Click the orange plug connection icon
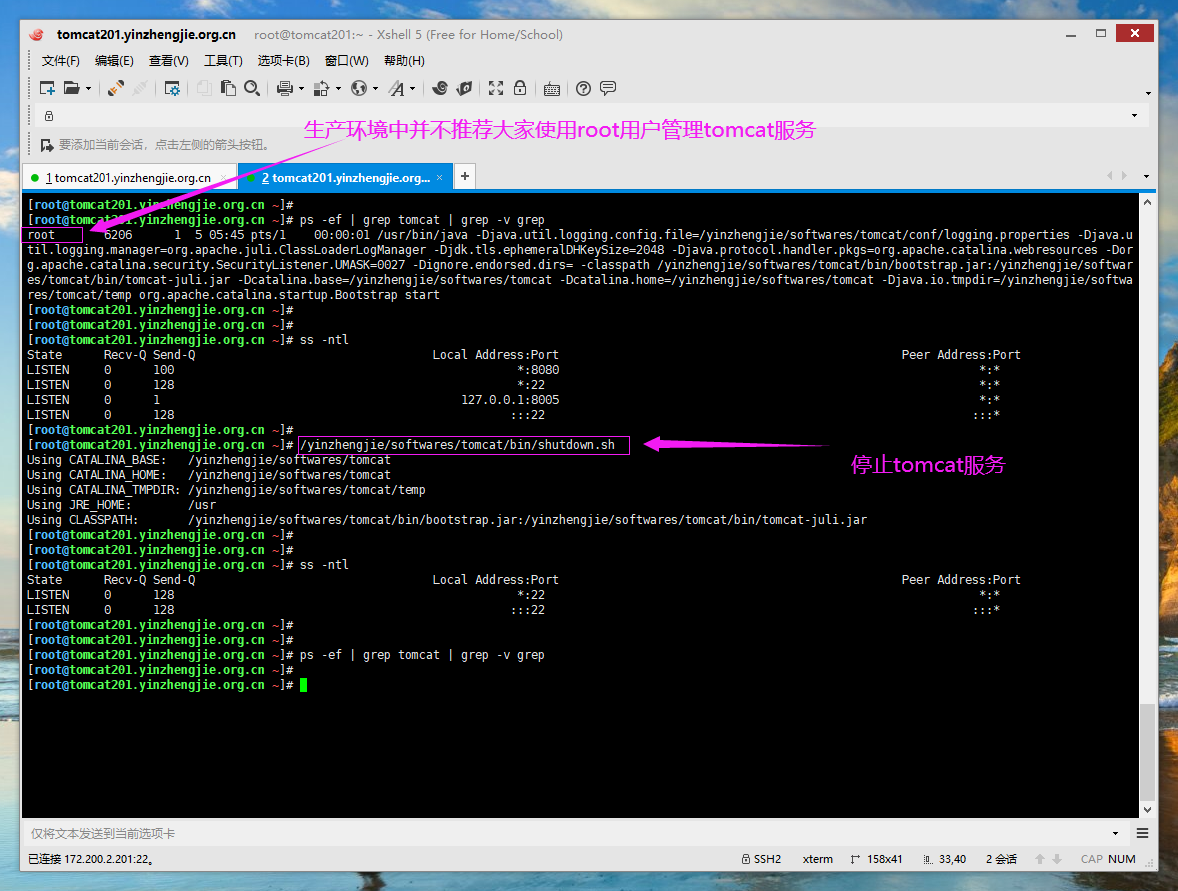This screenshot has height=891, width=1178. (x=116, y=89)
